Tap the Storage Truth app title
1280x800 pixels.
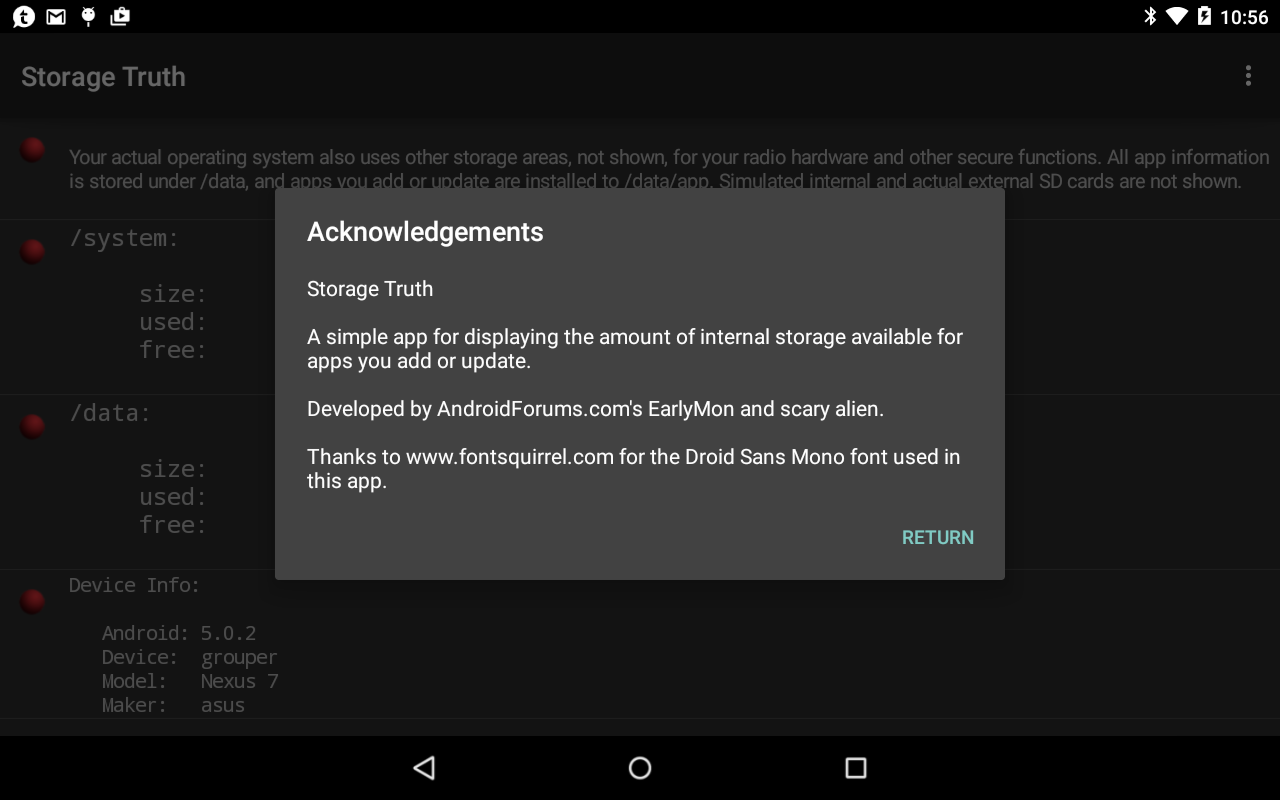point(103,77)
